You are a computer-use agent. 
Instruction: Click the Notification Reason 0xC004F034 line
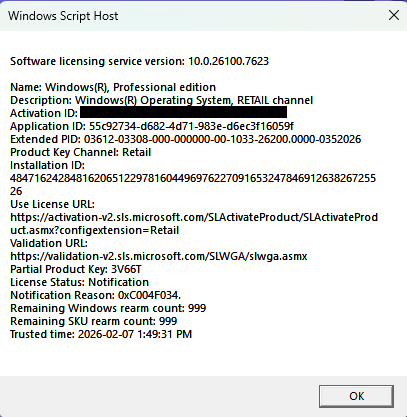[x=96, y=295]
